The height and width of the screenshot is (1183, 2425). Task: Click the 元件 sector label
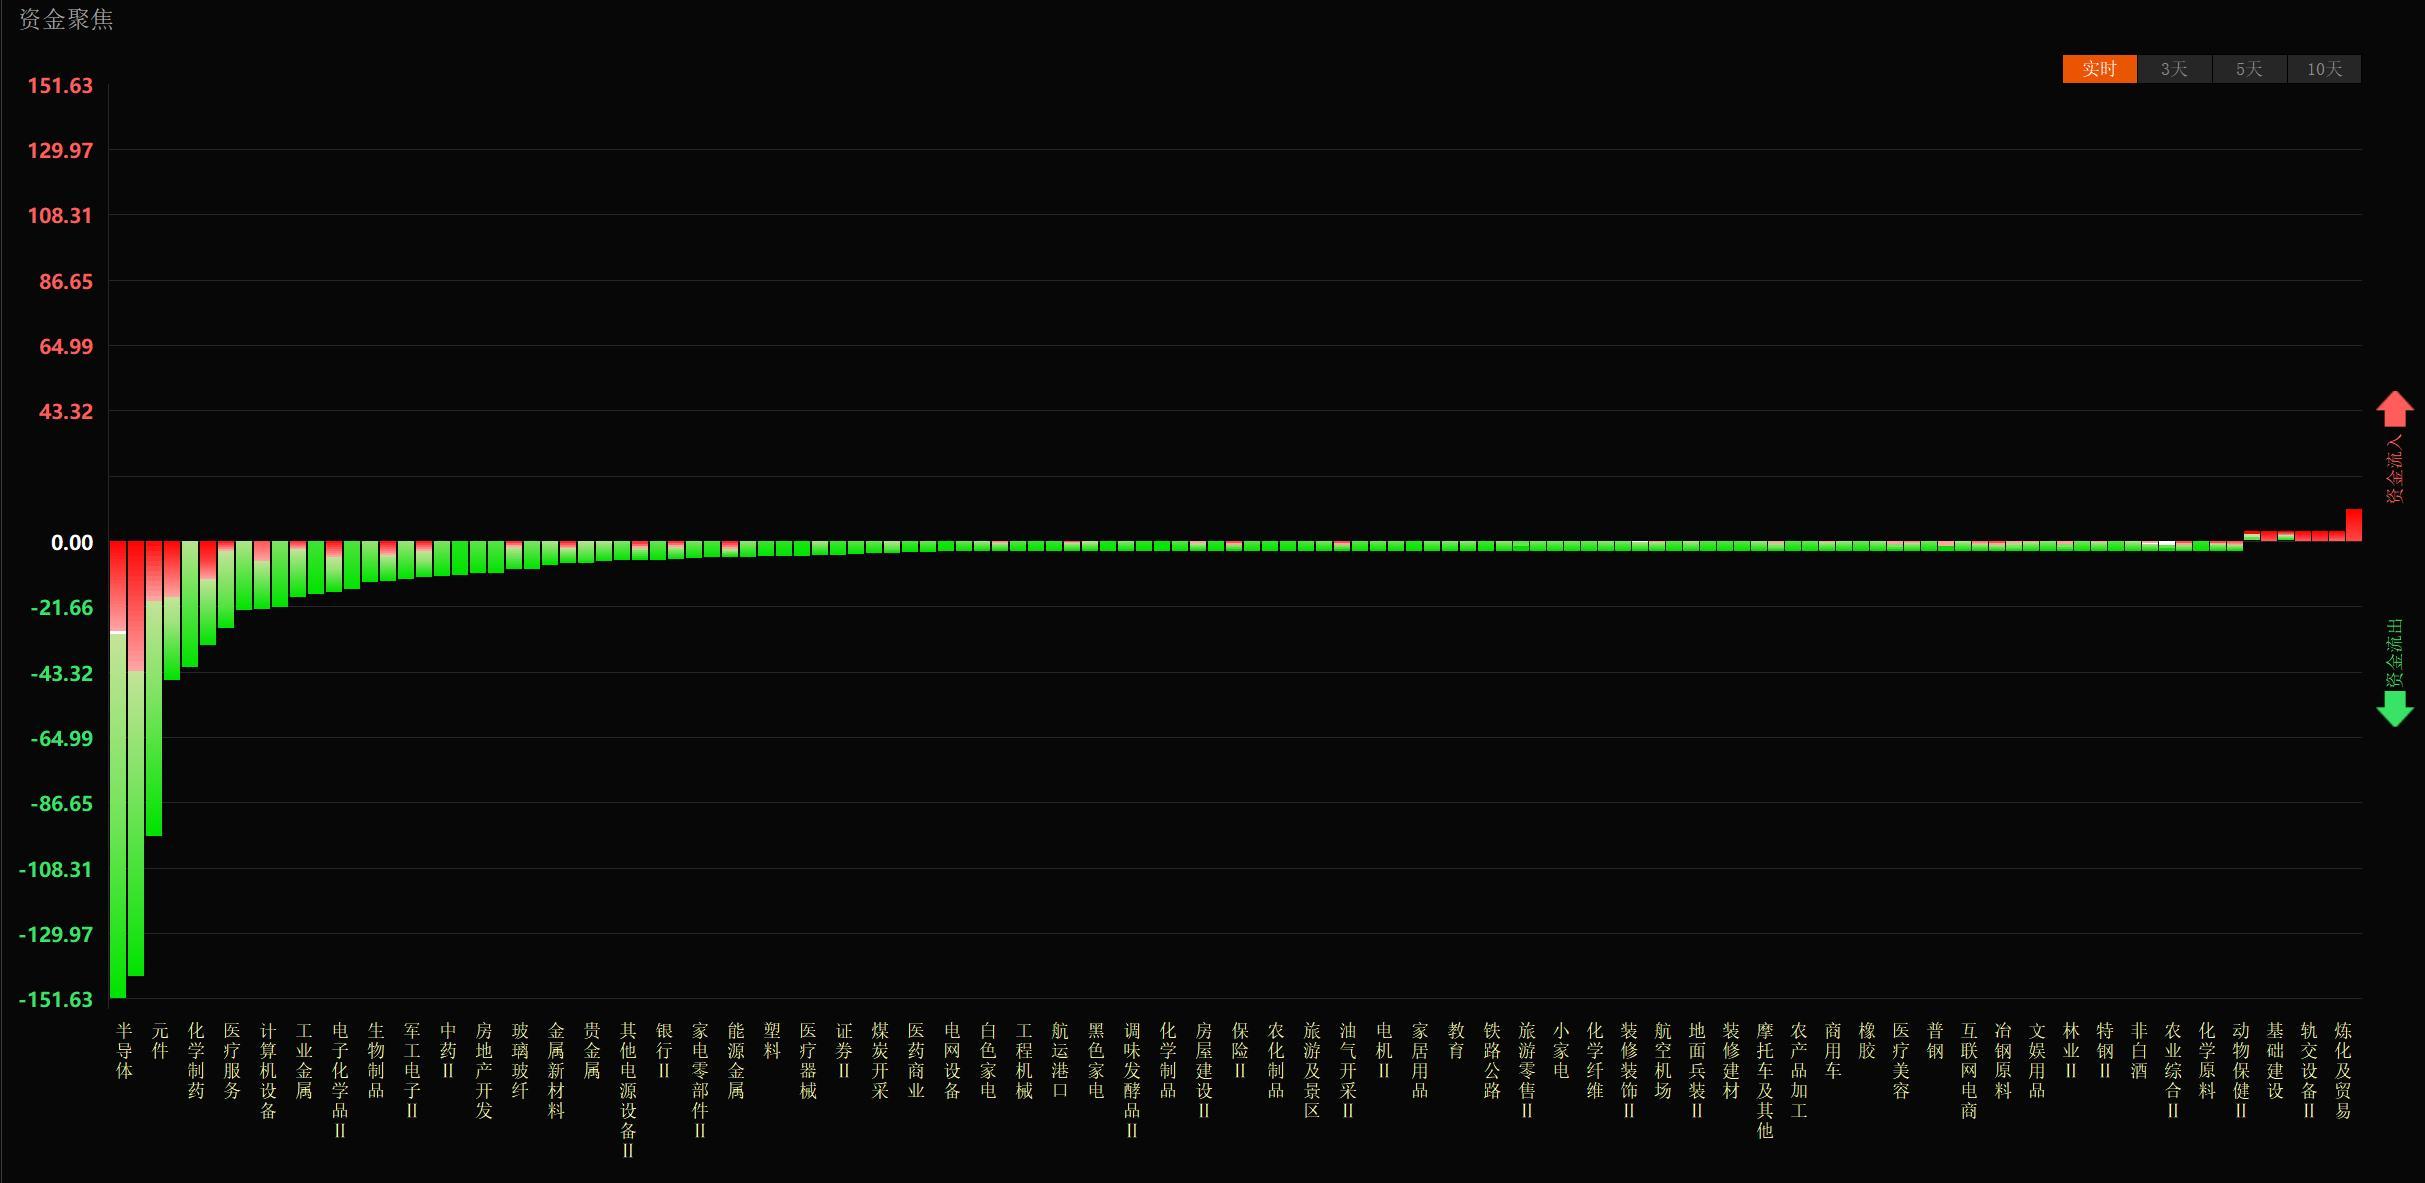160,1040
